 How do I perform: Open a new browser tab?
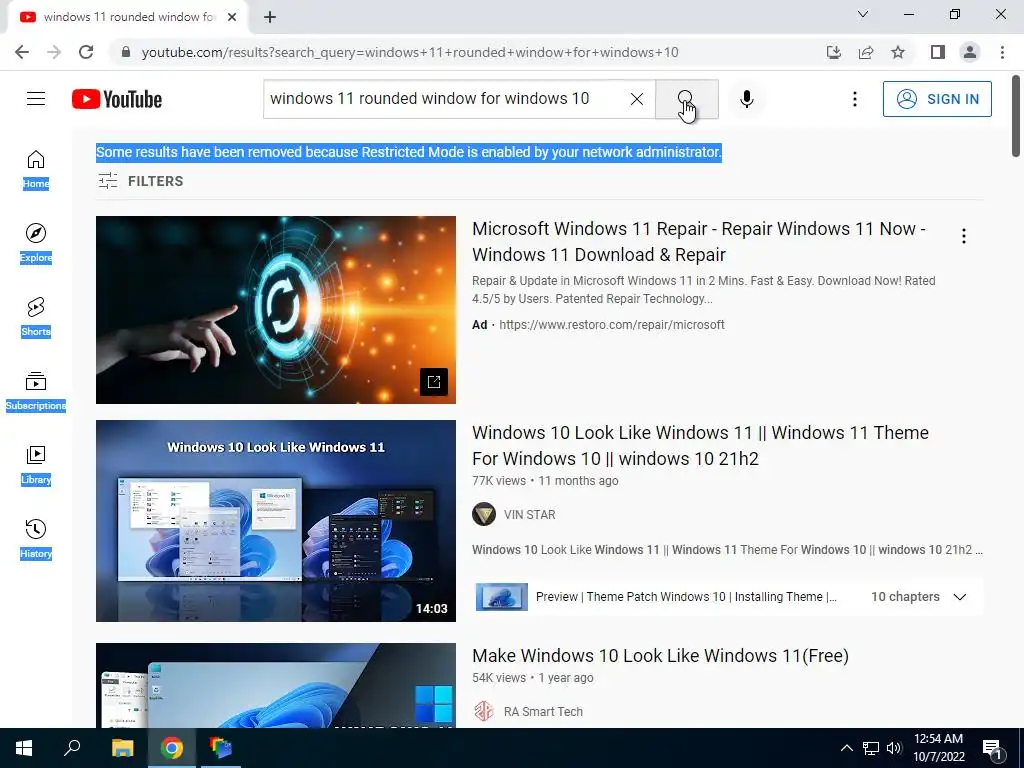click(270, 17)
